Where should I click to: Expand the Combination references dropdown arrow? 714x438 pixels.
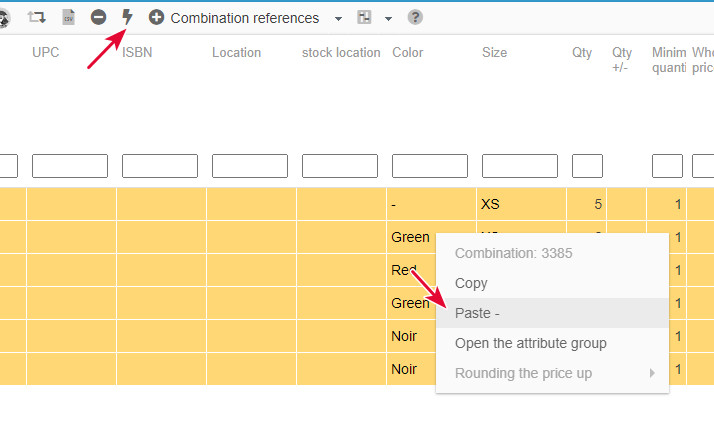coord(338,18)
